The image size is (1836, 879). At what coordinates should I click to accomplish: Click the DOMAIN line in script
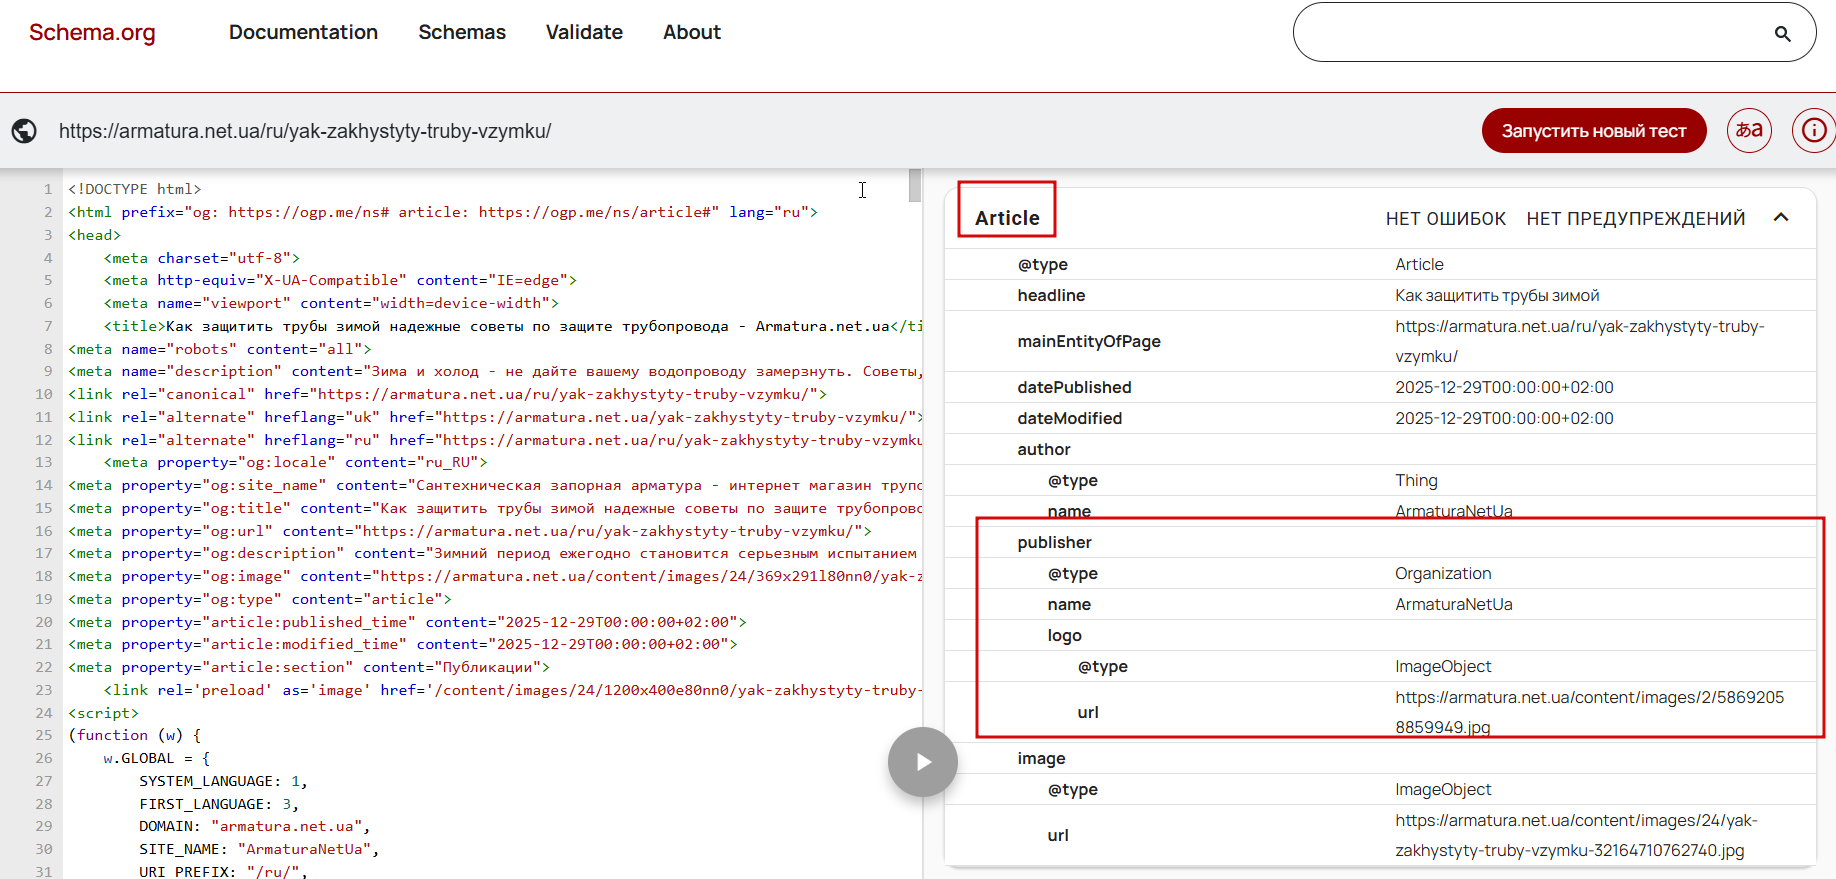[255, 826]
